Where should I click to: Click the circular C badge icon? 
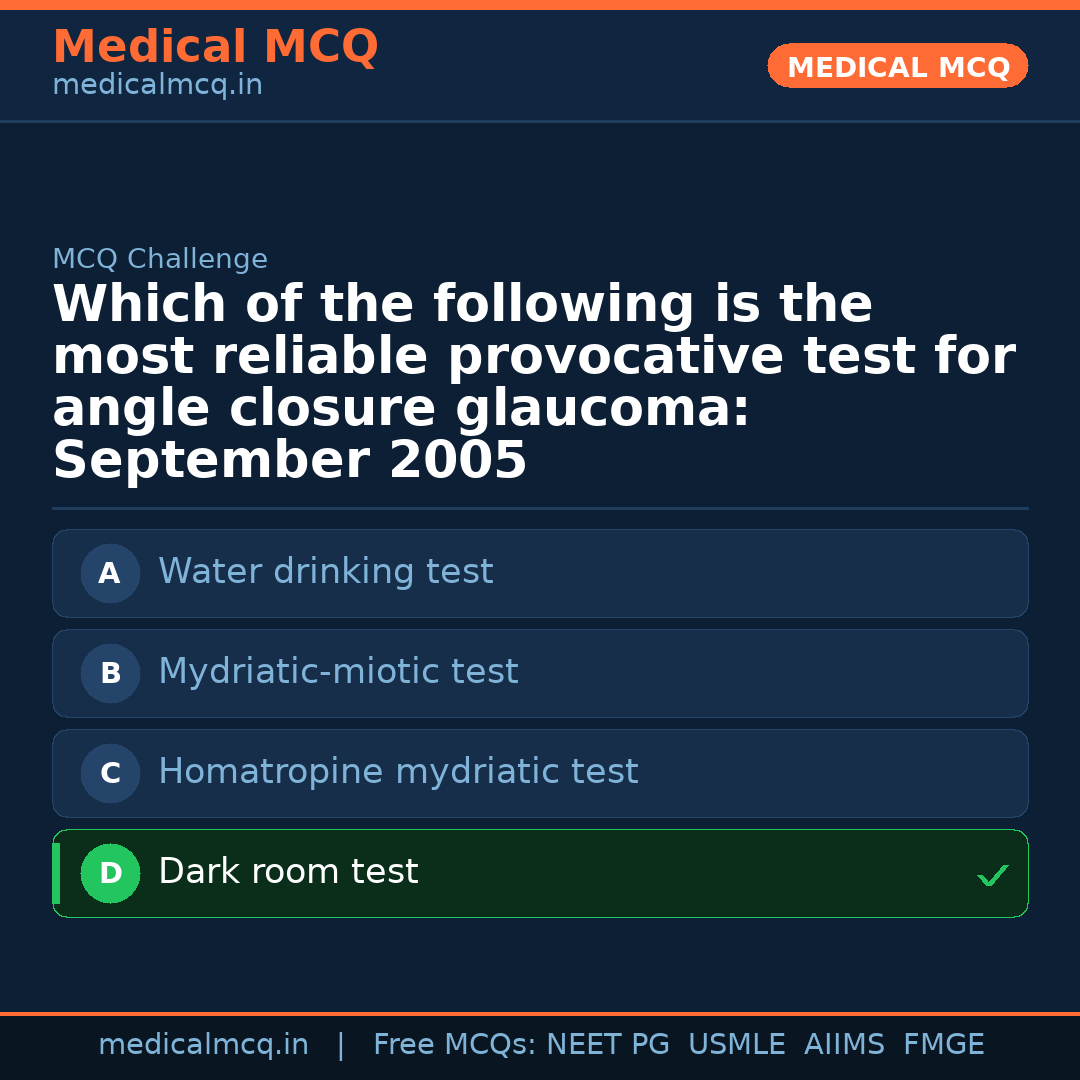110,773
